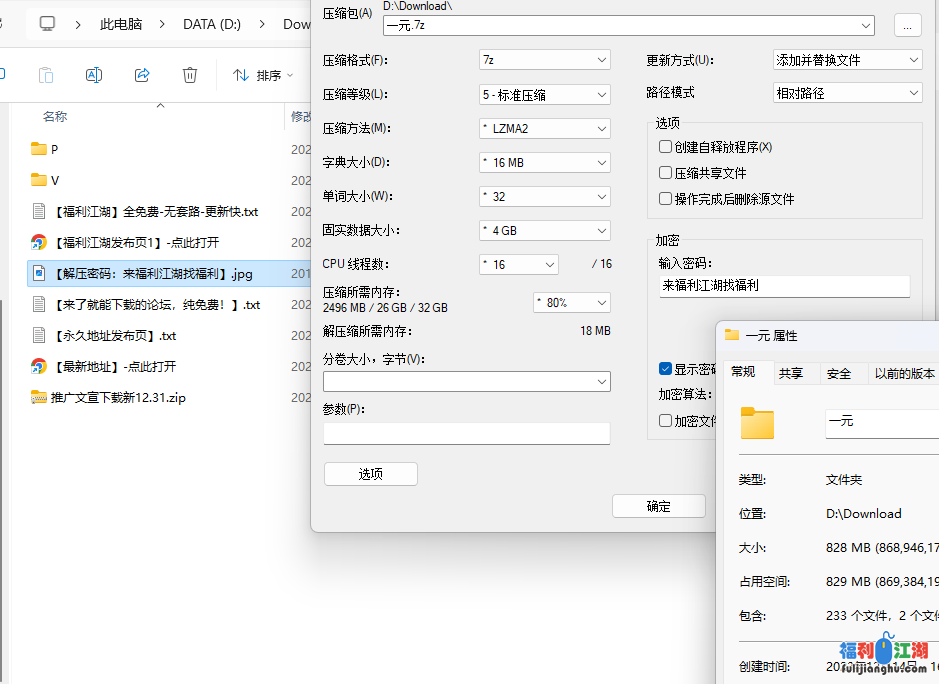The width and height of the screenshot is (939, 684).
Task: Uncheck the 显示密码 checkbox
Action: [664, 368]
